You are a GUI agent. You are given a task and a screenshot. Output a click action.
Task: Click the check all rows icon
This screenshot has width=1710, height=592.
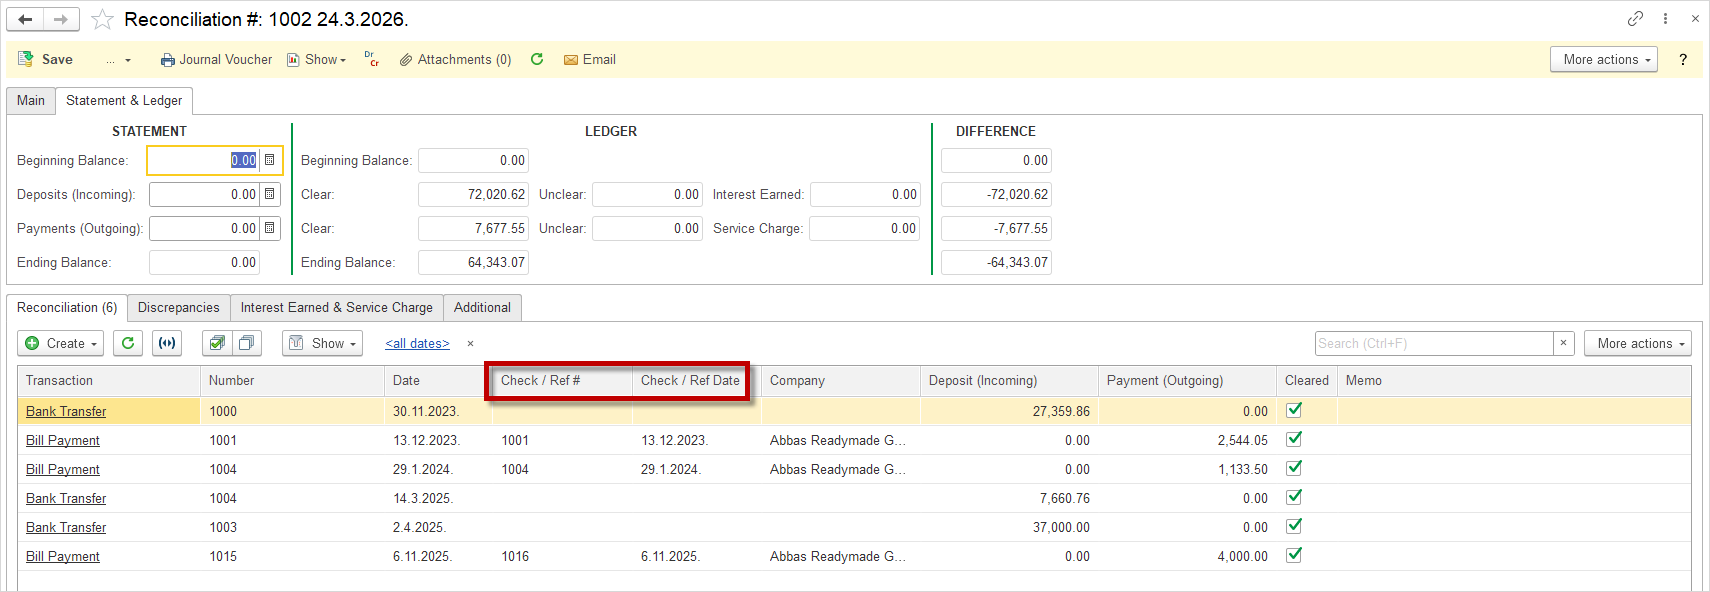coord(217,343)
